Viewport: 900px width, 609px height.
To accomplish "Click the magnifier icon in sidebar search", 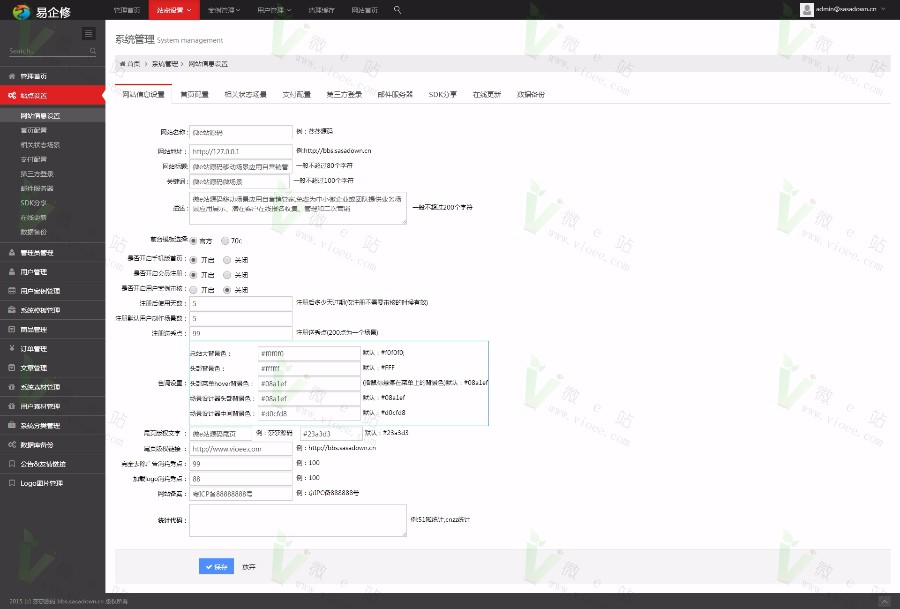I will click(x=93, y=51).
